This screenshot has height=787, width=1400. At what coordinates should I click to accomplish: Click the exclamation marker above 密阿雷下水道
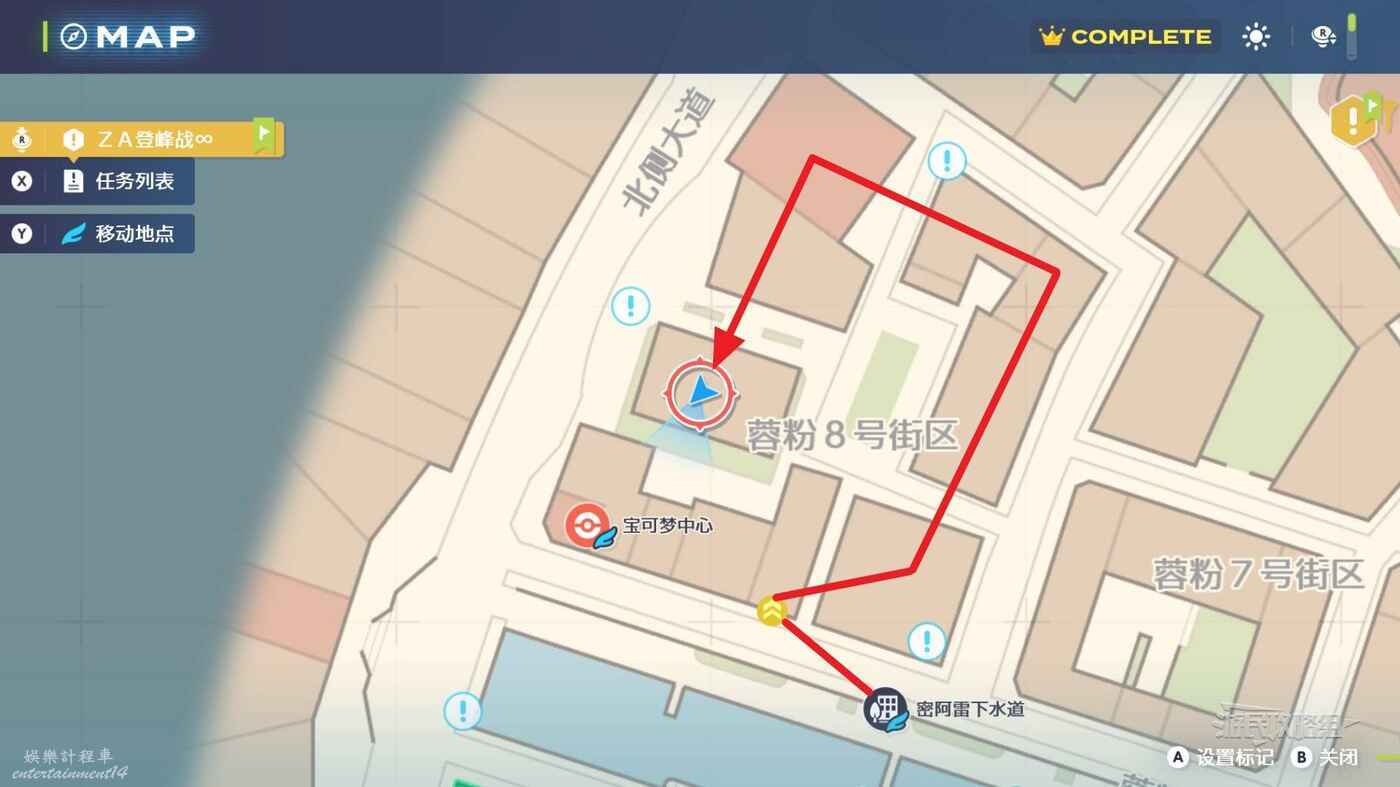[926, 641]
